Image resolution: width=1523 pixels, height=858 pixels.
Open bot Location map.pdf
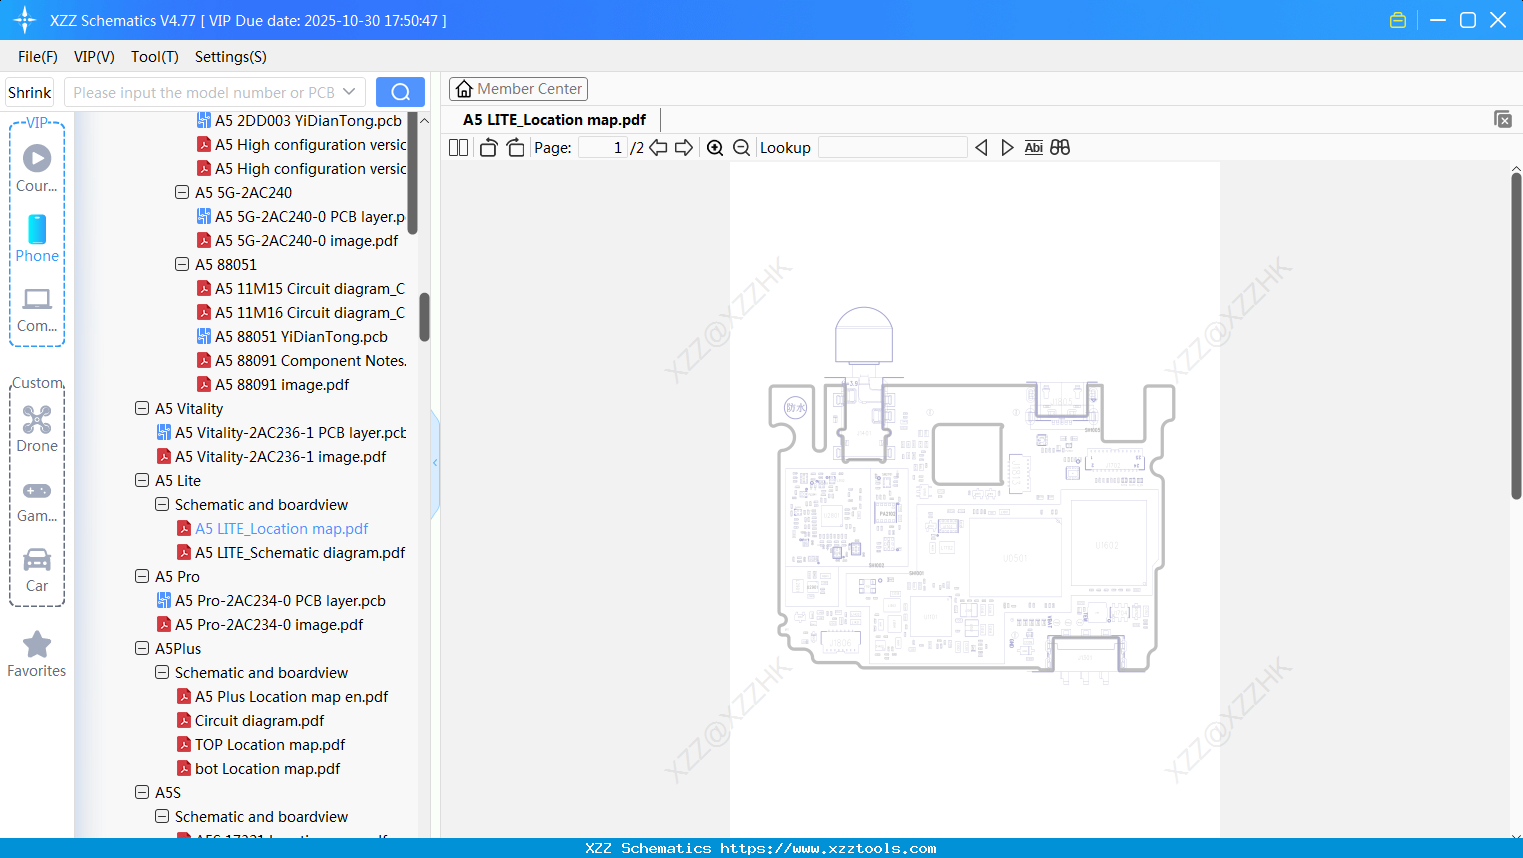[259, 769]
